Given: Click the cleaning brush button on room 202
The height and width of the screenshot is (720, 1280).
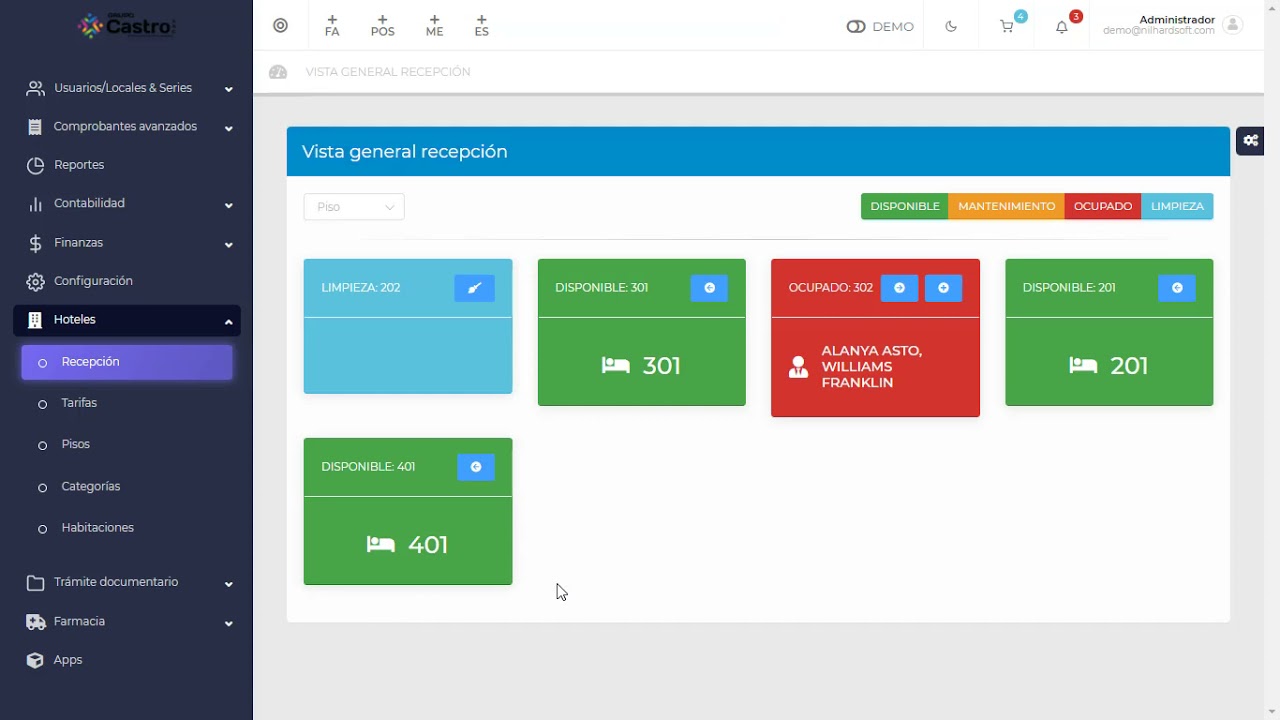Looking at the screenshot, I should (x=474, y=288).
